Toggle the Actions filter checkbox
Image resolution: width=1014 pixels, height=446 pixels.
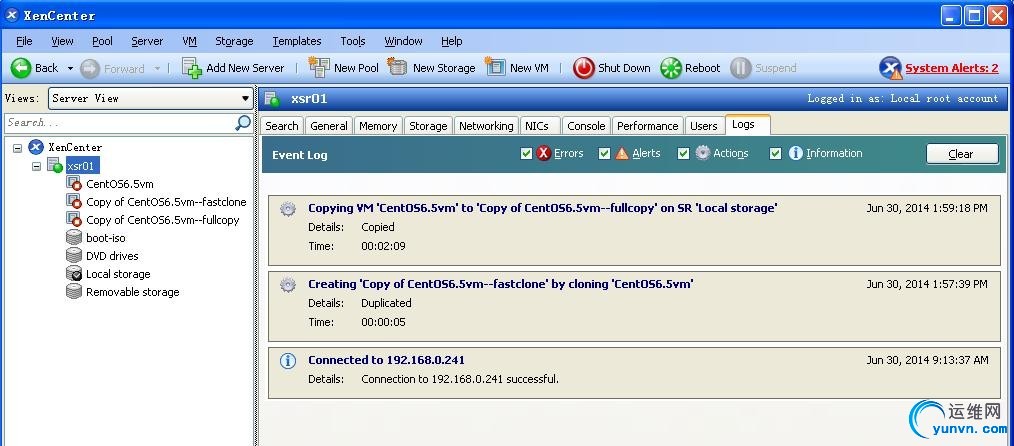684,154
